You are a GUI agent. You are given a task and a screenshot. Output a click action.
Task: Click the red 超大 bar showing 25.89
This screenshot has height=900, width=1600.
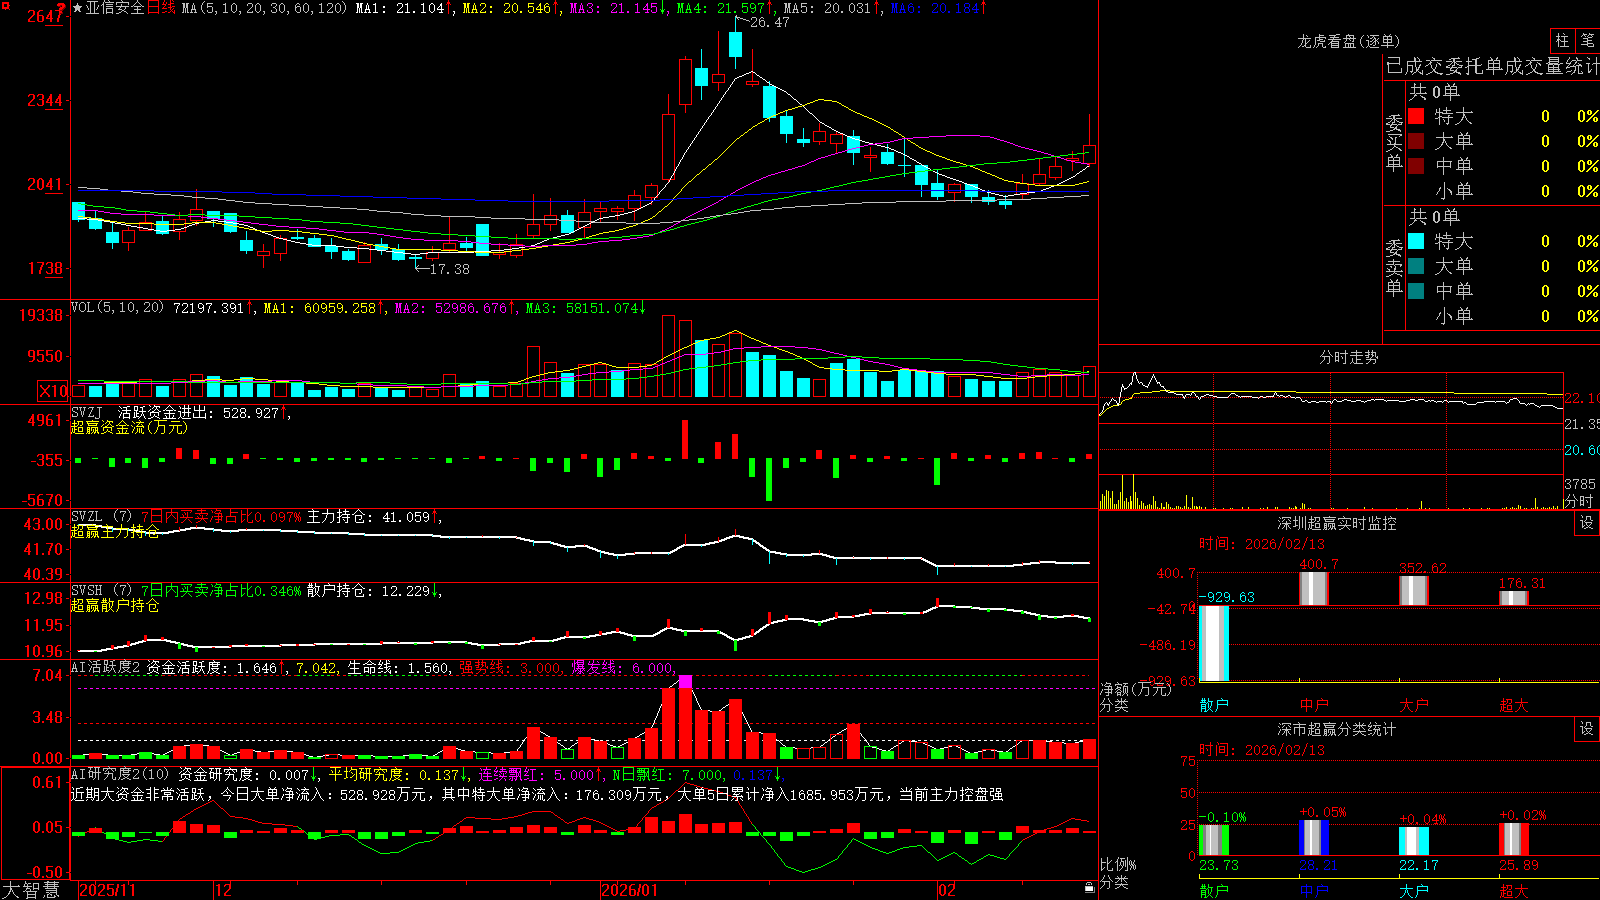[x=1514, y=839]
